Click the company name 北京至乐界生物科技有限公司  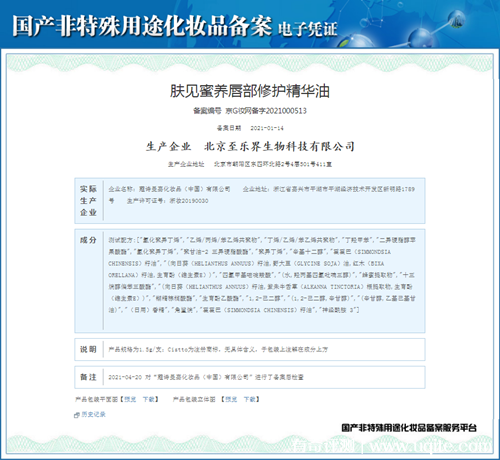coord(279,146)
